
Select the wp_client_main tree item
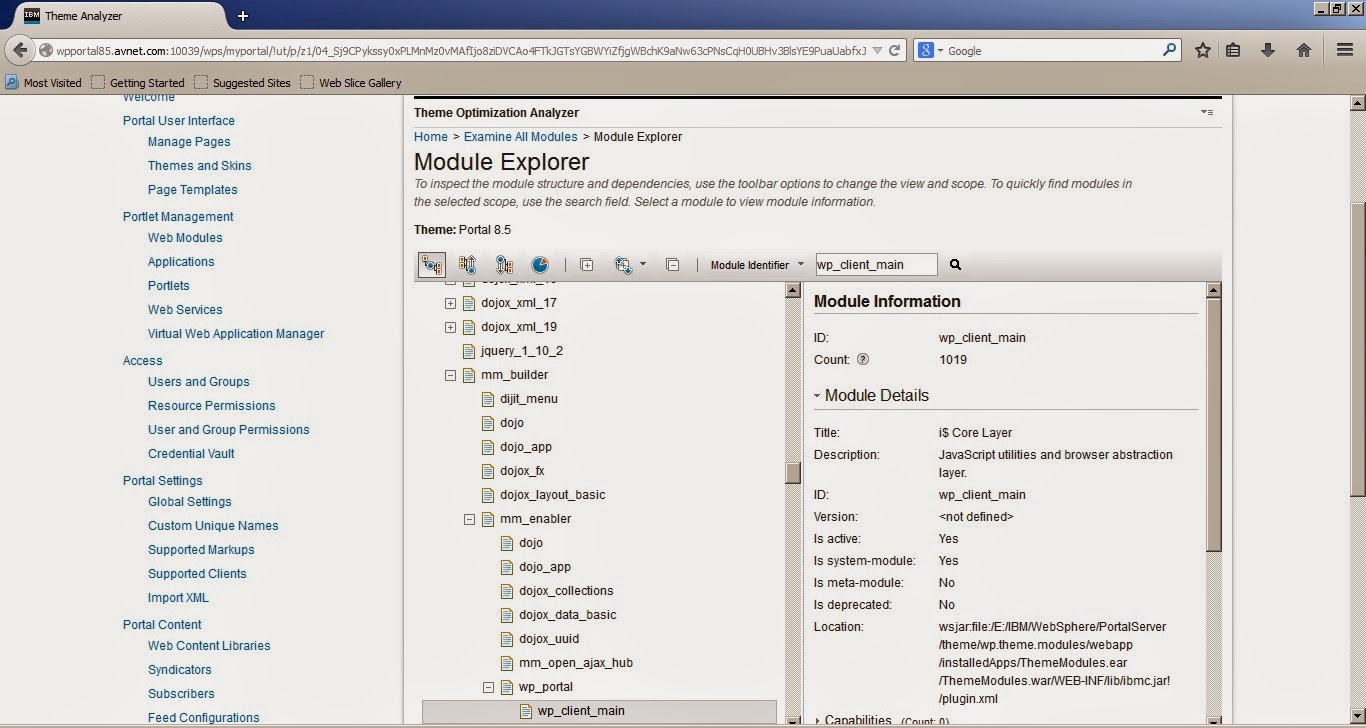click(599, 711)
